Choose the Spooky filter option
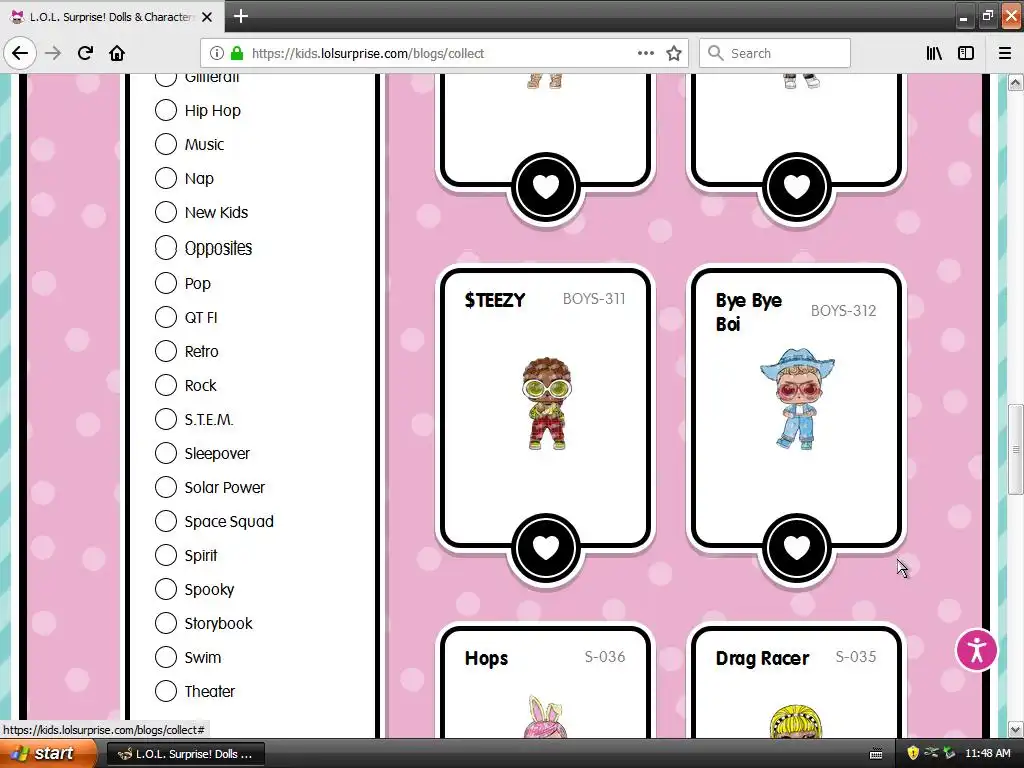The height and width of the screenshot is (768, 1024). [x=166, y=588]
